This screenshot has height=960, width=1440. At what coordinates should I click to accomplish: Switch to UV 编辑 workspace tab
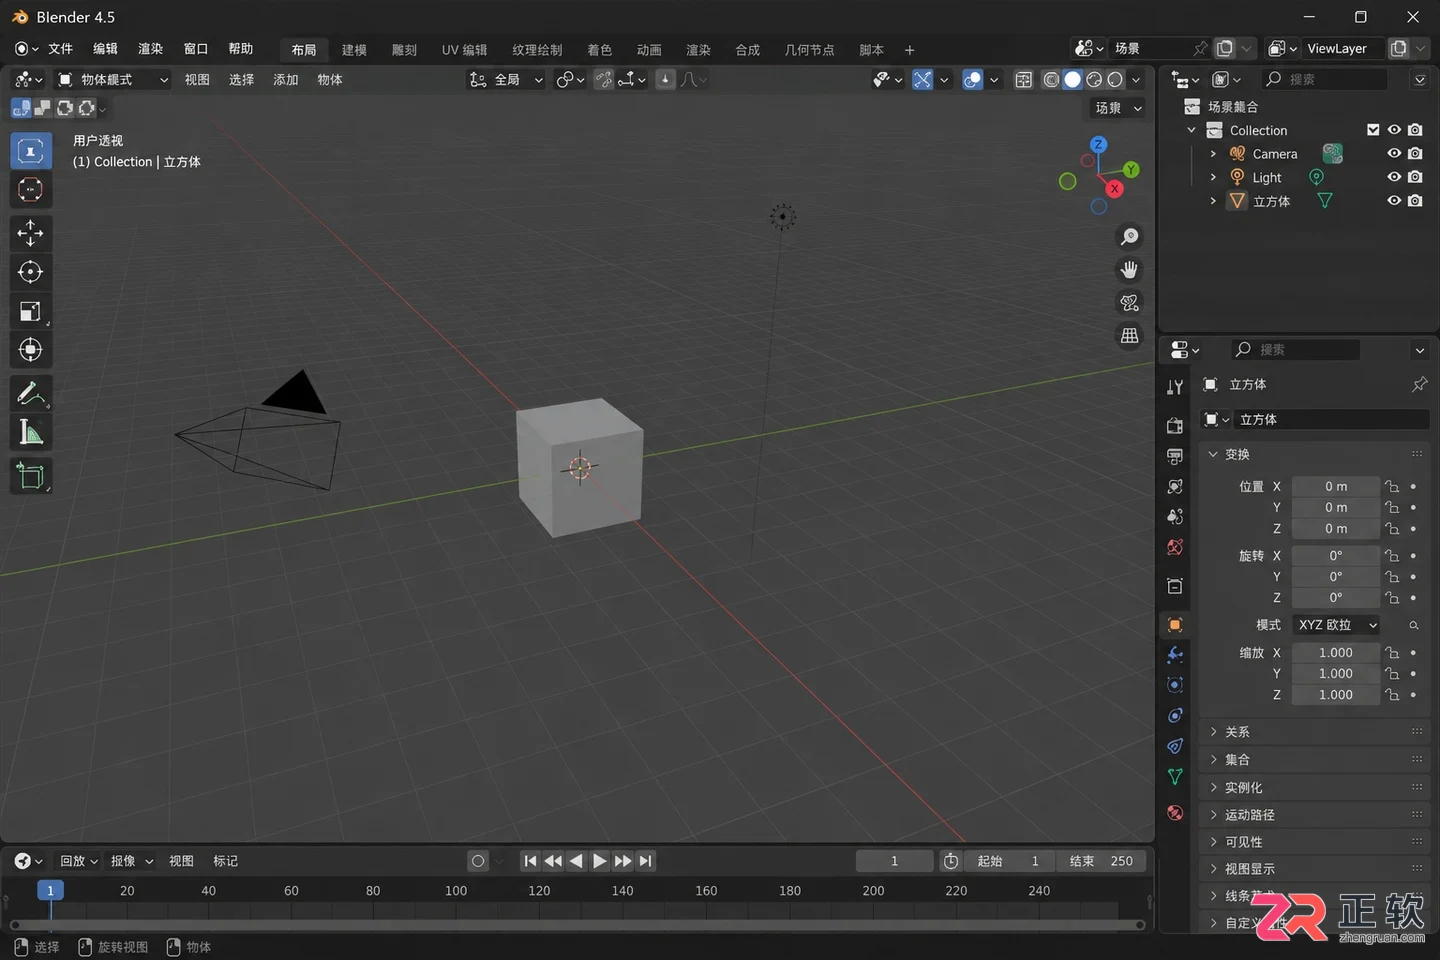pos(464,50)
